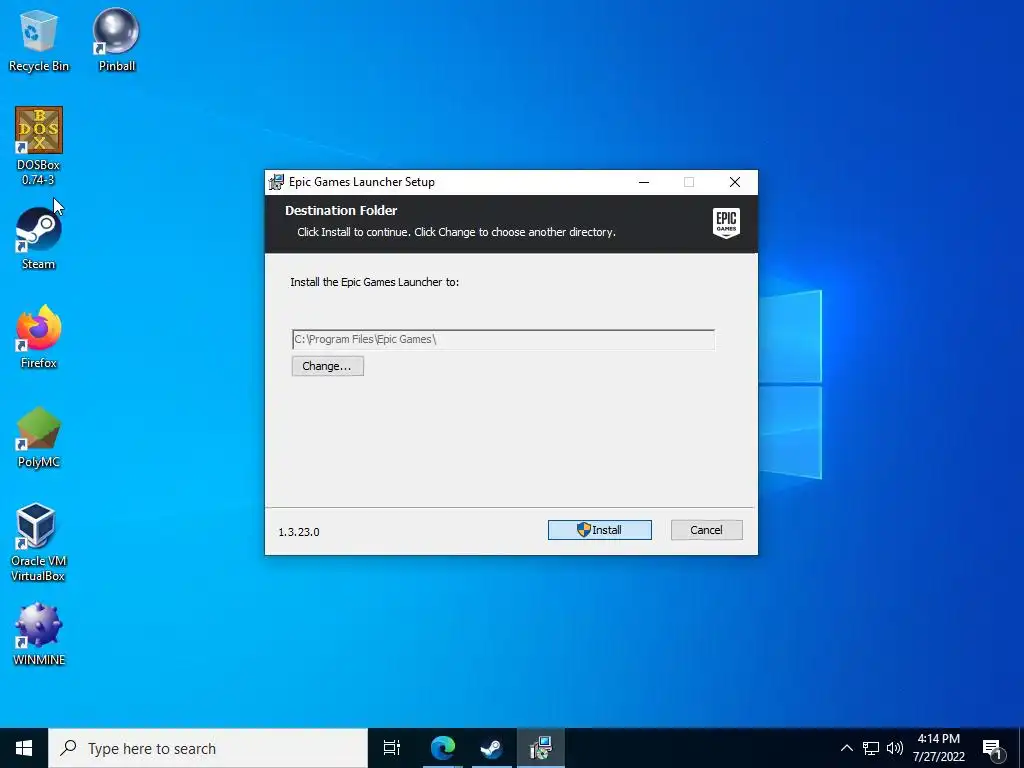This screenshot has height=768, width=1024.
Task: Minimize the Epic Games Launcher Setup window
Action: (644, 182)
